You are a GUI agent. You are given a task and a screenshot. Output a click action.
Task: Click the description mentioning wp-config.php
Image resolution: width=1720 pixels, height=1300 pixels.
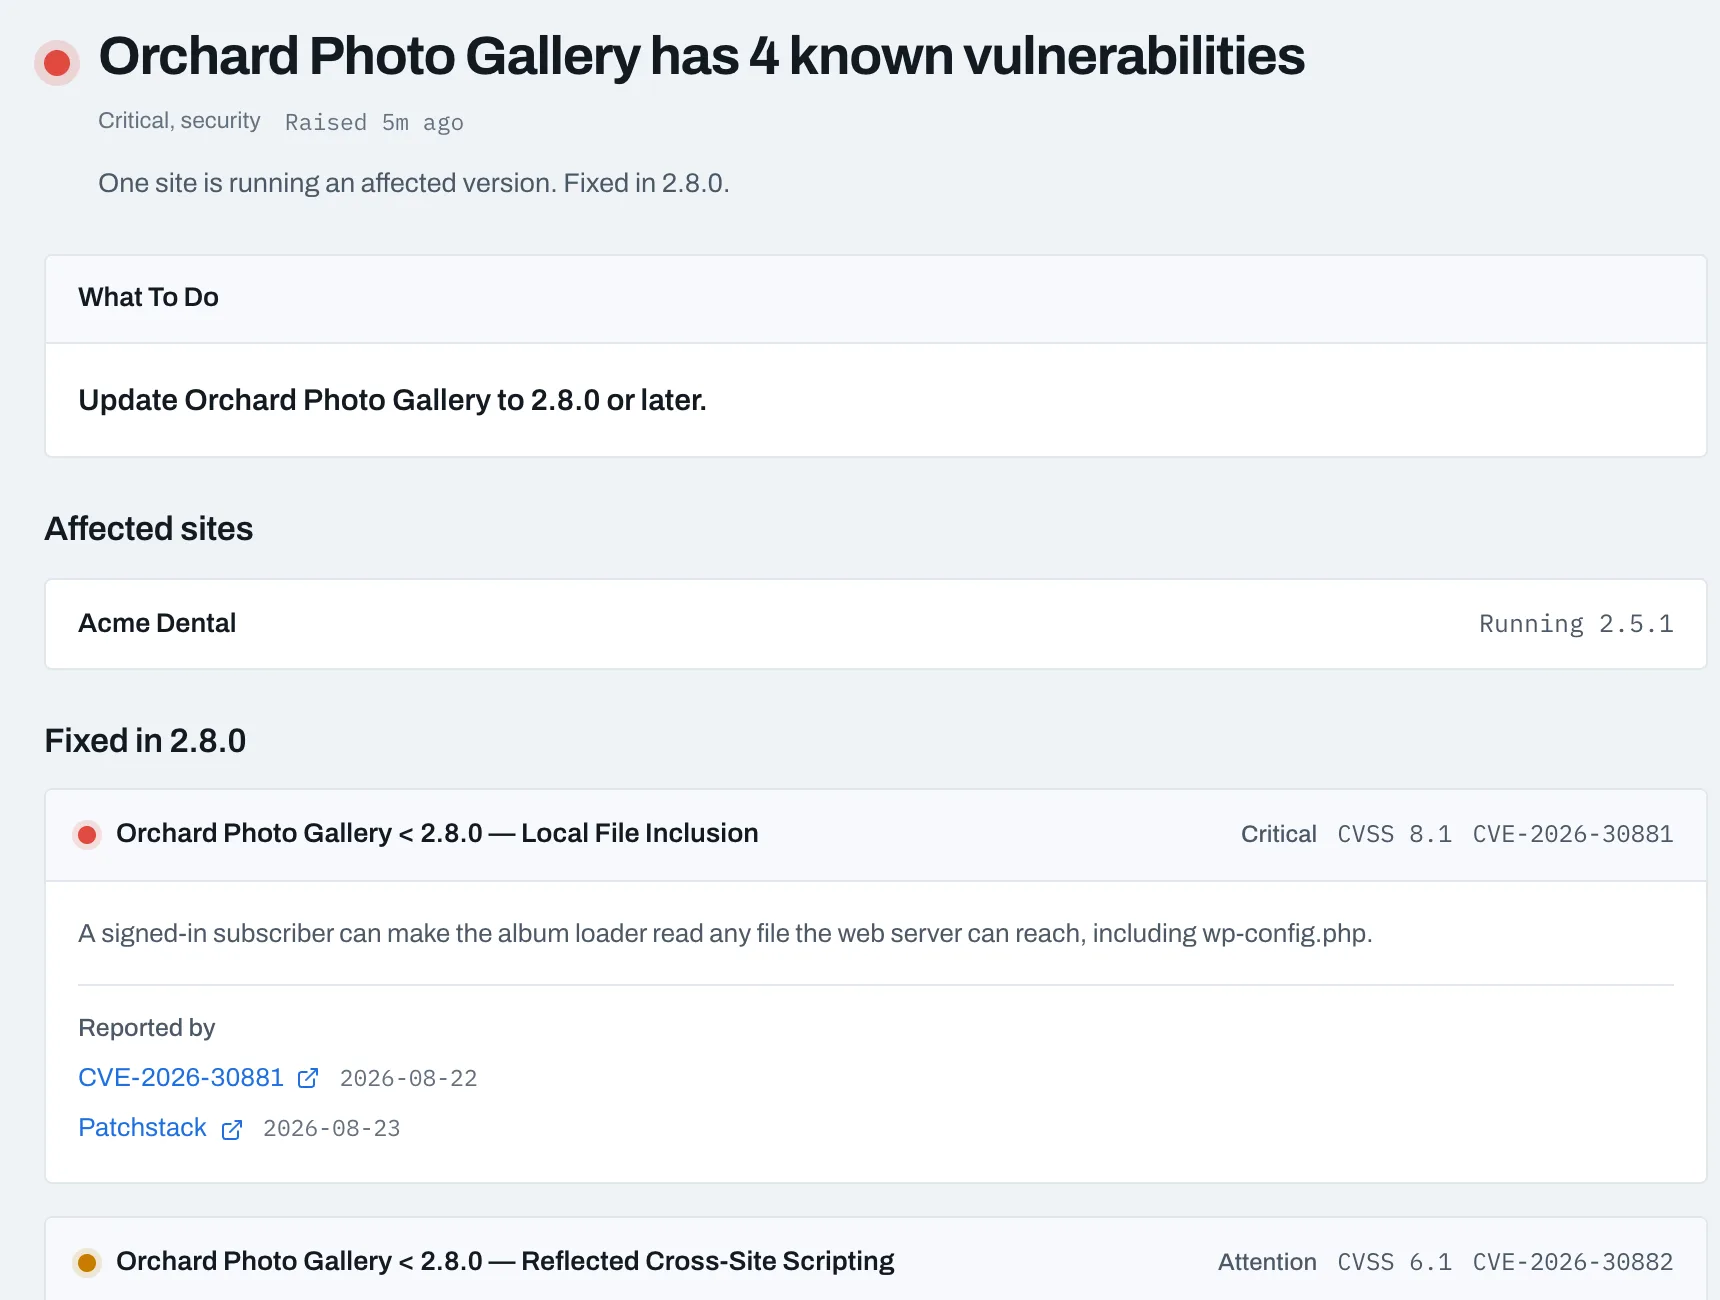[x=725, y=933]
